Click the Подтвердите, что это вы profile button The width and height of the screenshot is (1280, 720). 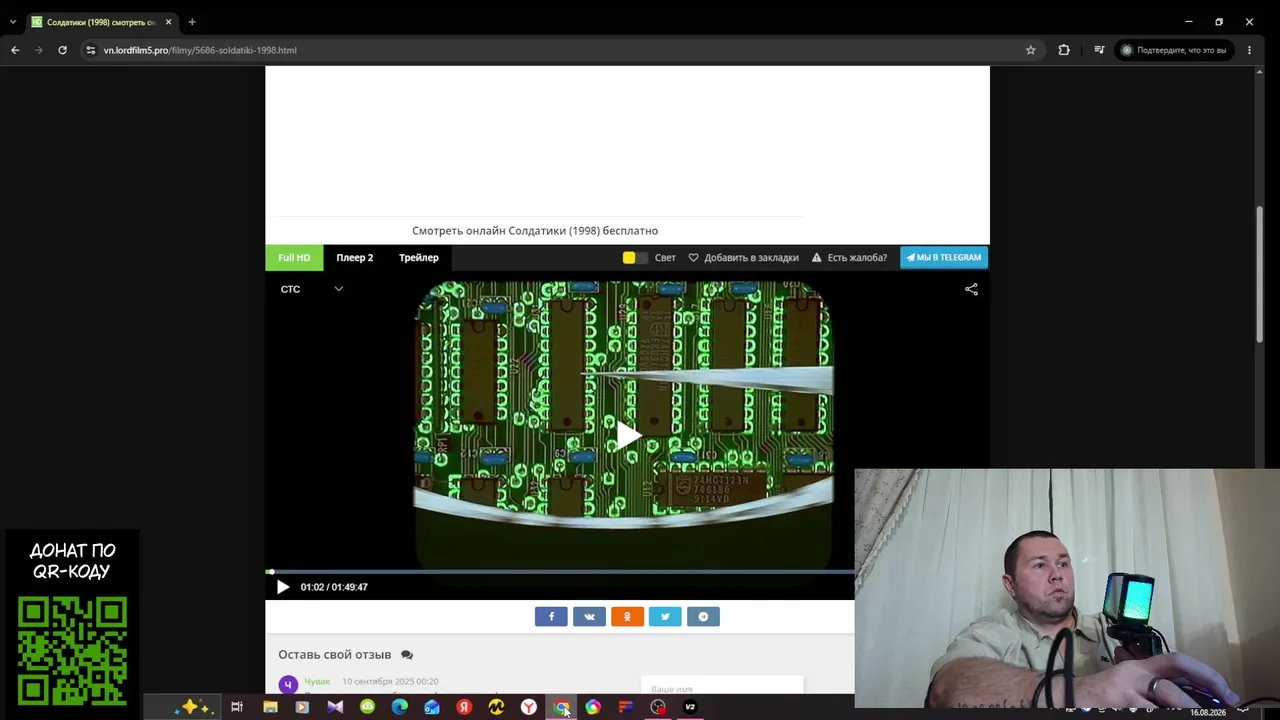tap(1174, 50)
